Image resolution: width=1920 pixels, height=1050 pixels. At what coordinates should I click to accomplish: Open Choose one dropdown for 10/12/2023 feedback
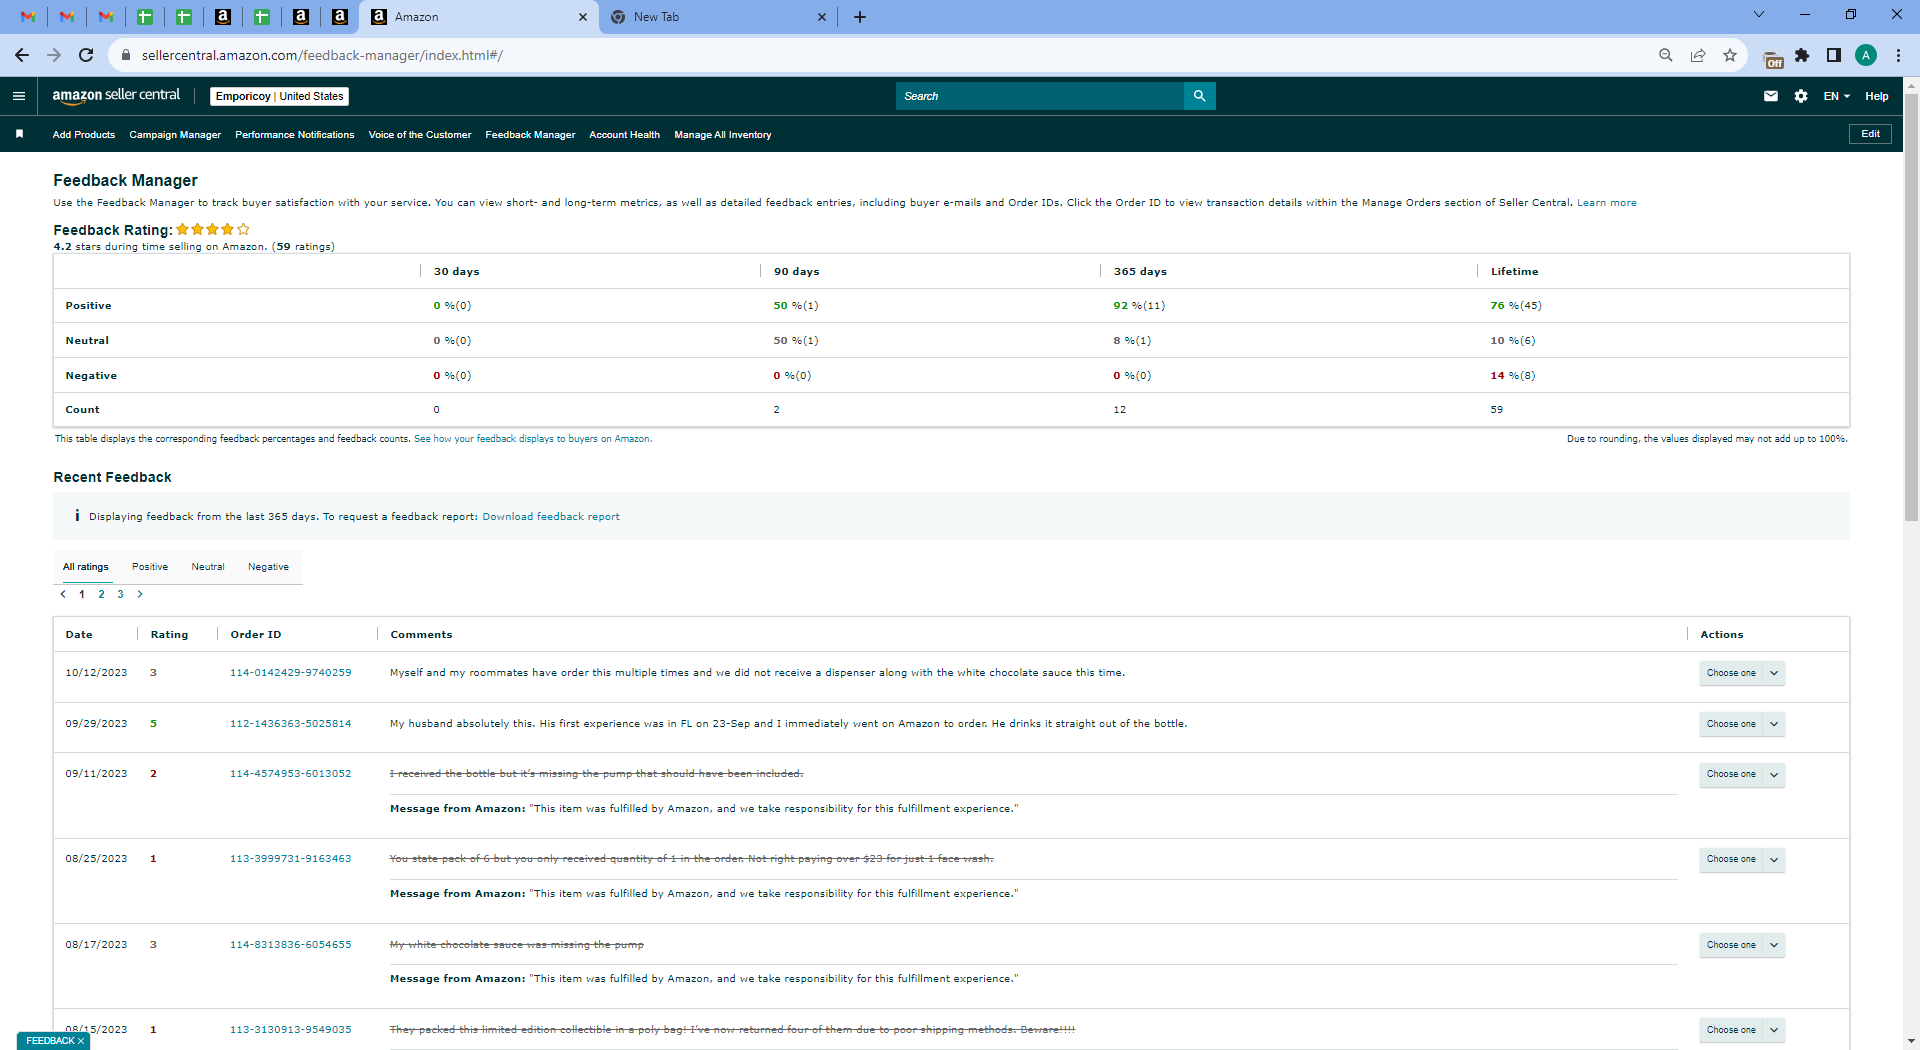(1742, 673)
